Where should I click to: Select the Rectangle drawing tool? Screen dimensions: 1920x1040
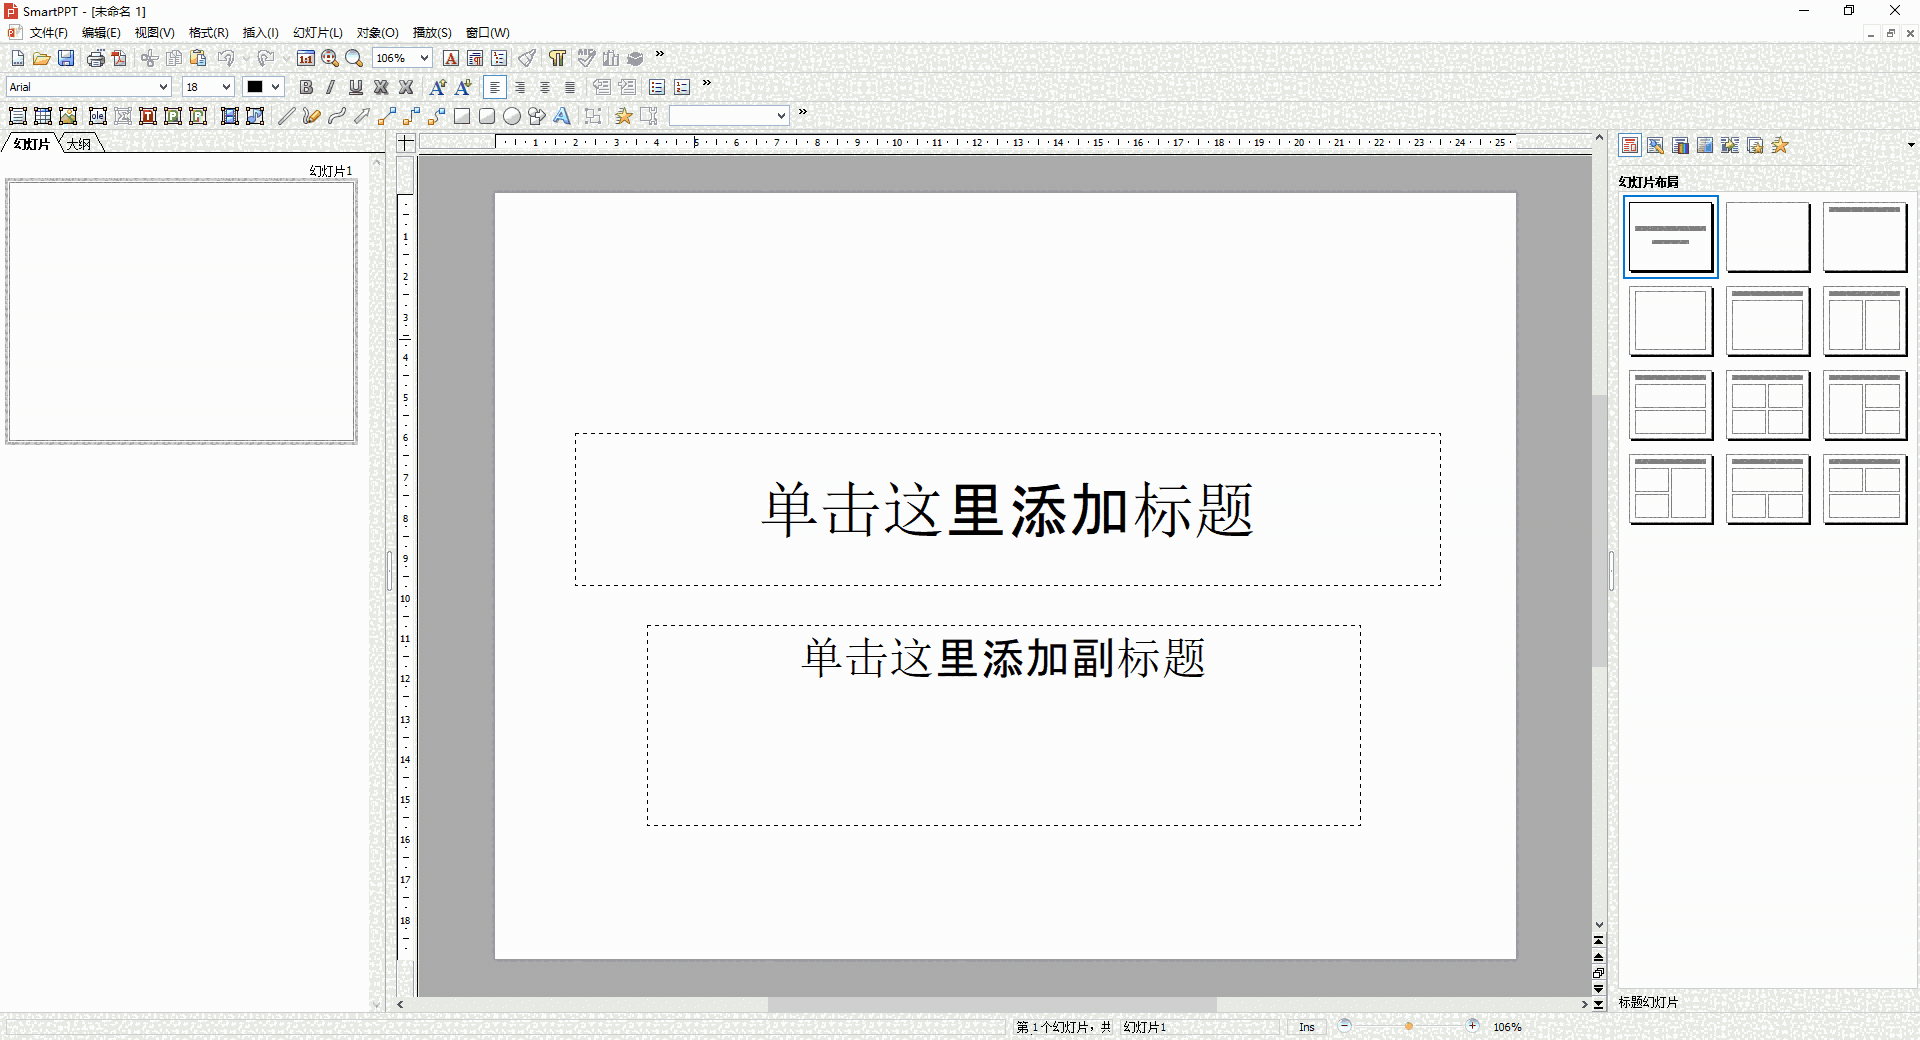coord(462,116)
